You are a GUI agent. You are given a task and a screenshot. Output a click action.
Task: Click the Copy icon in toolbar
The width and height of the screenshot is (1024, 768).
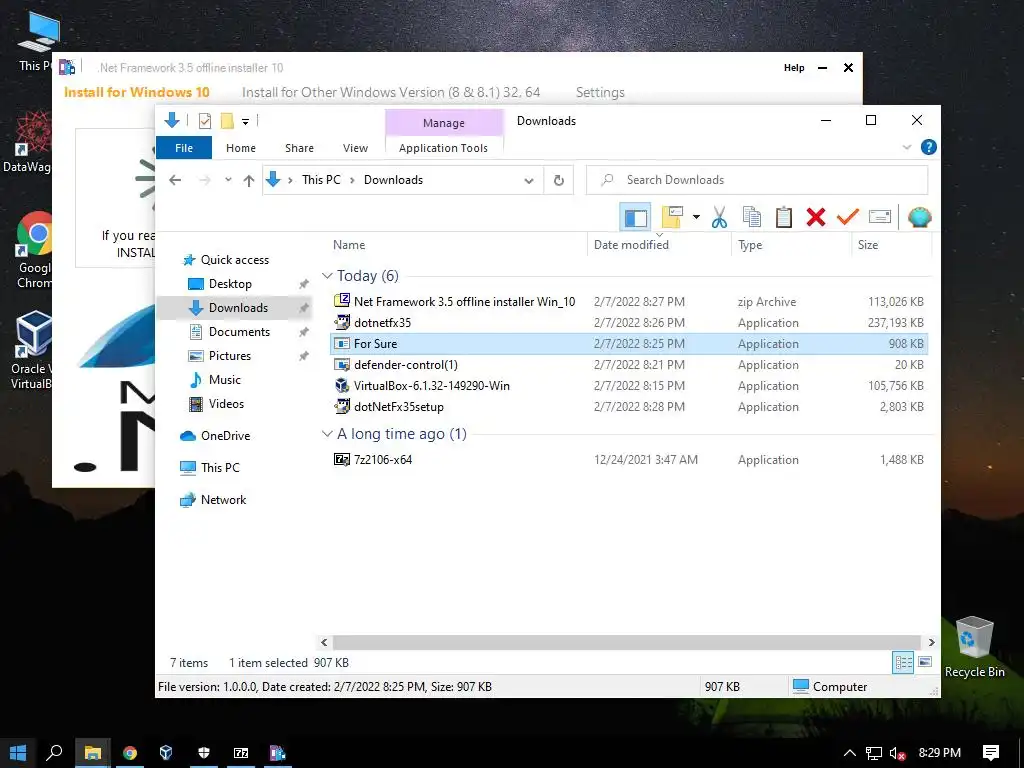pyautogui.click(x=752, y=217)
